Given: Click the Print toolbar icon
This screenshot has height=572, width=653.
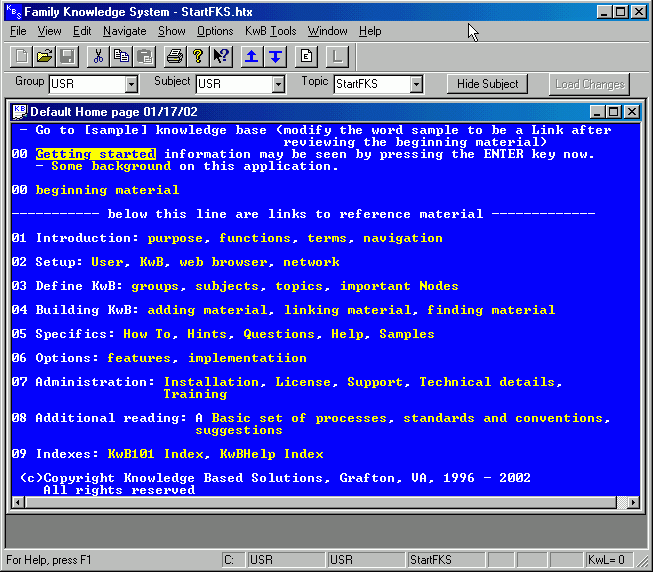Looking at the screenshot, I should [175, 56].
